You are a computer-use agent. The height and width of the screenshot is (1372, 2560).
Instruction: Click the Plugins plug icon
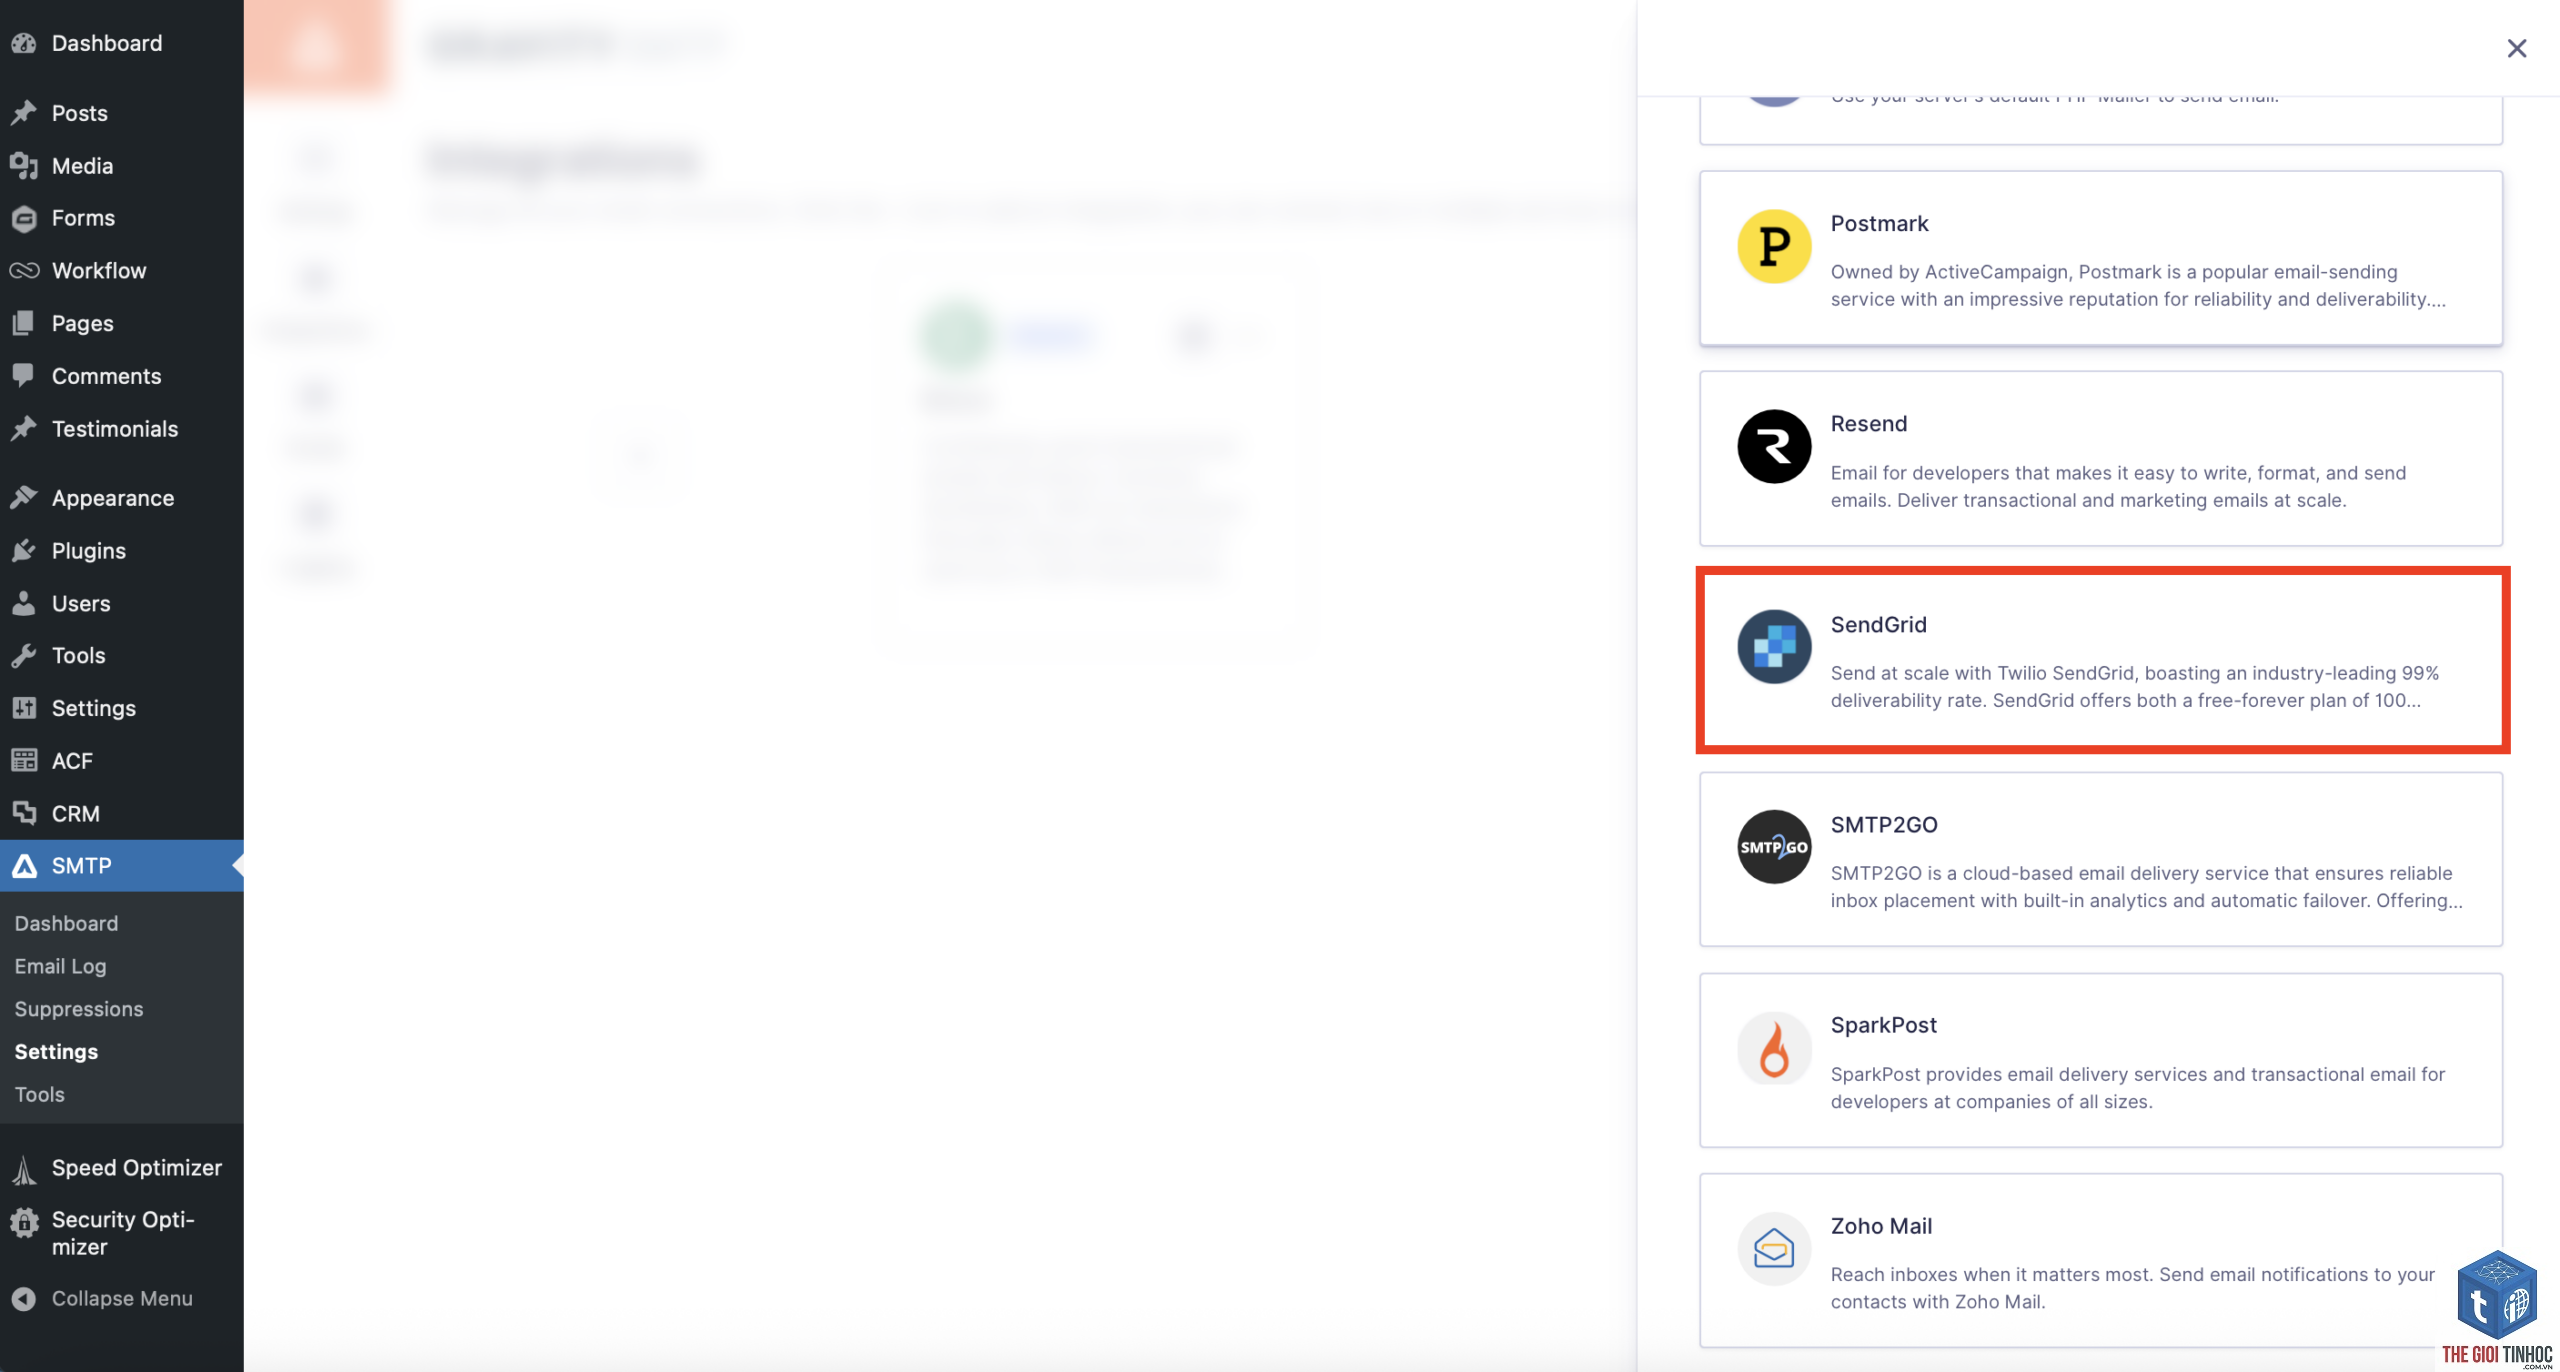tap(24, 550)
